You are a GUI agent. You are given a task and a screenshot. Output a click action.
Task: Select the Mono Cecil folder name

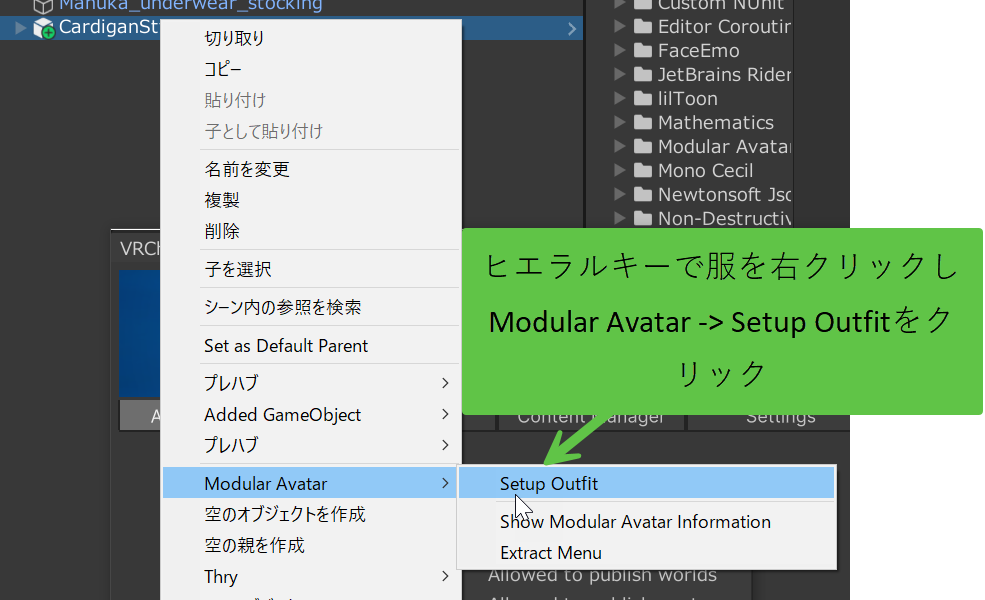pos(705,170)
